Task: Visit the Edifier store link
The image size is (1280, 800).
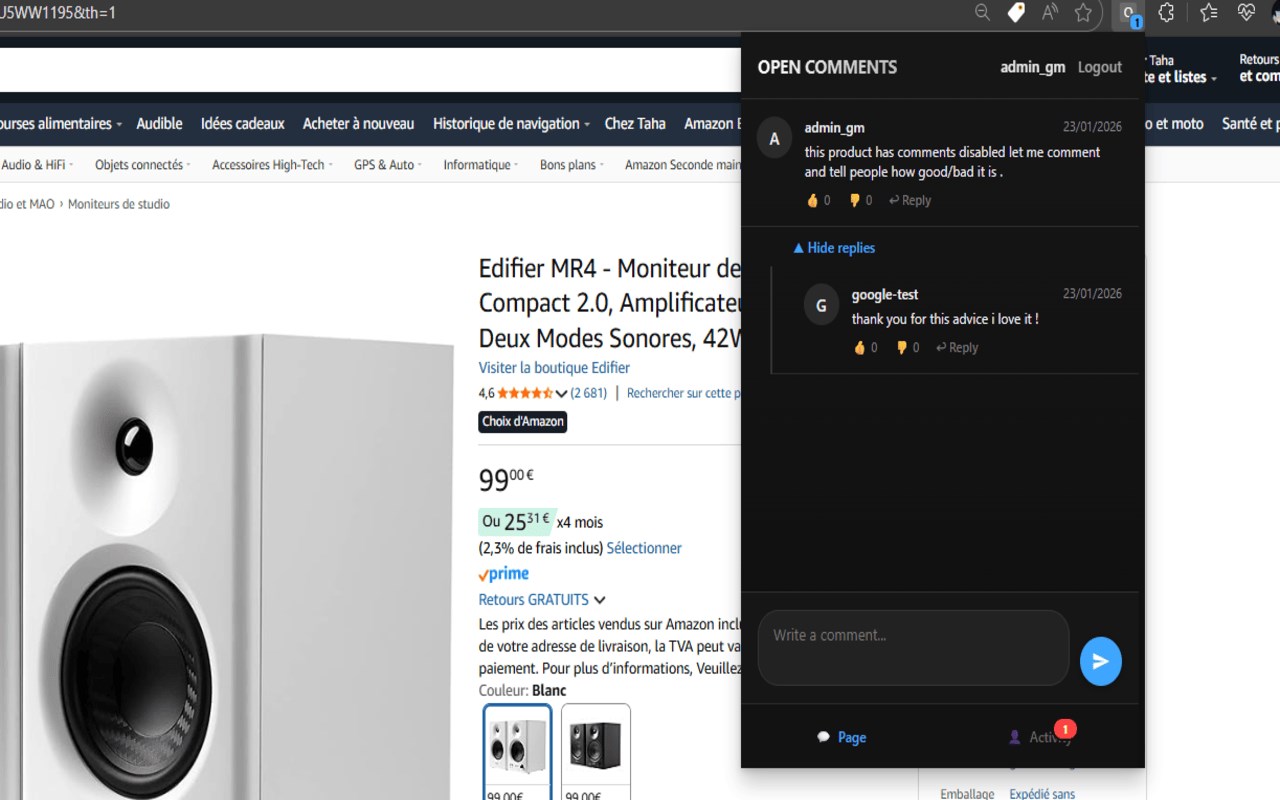Action: [554, 368]
